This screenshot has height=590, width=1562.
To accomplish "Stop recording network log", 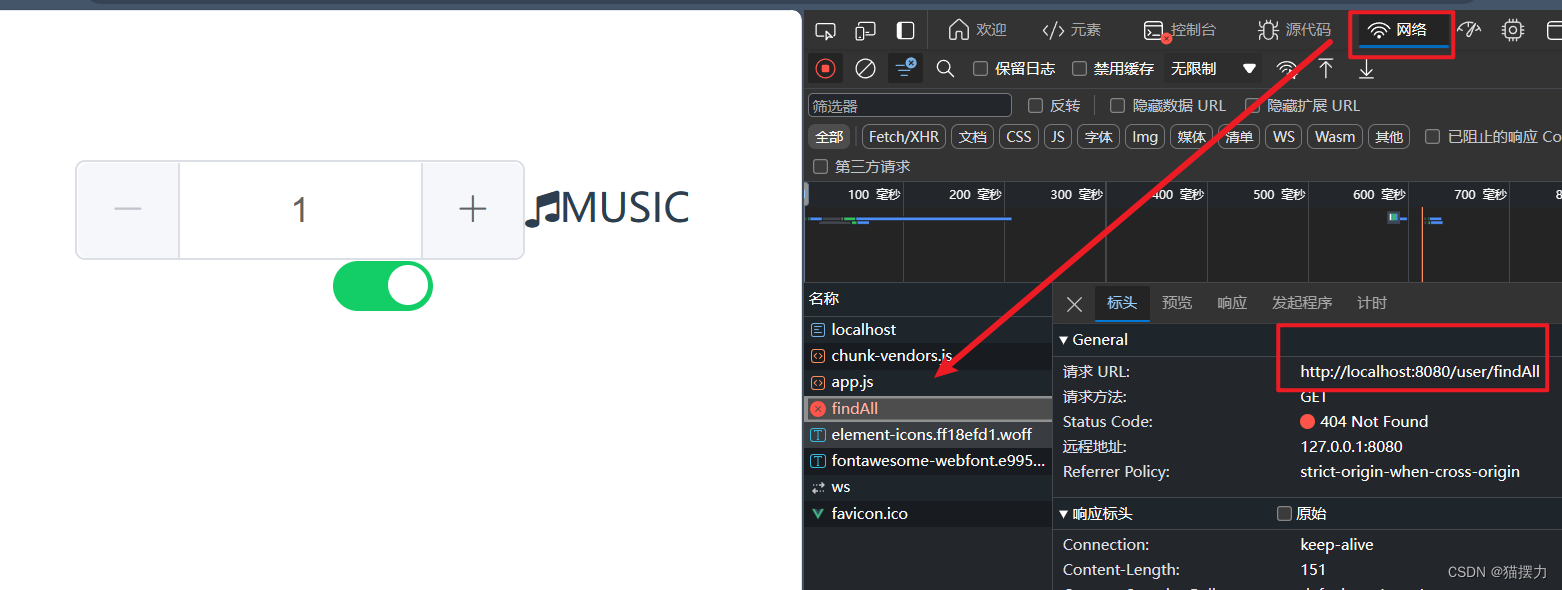I will (825, 68).
